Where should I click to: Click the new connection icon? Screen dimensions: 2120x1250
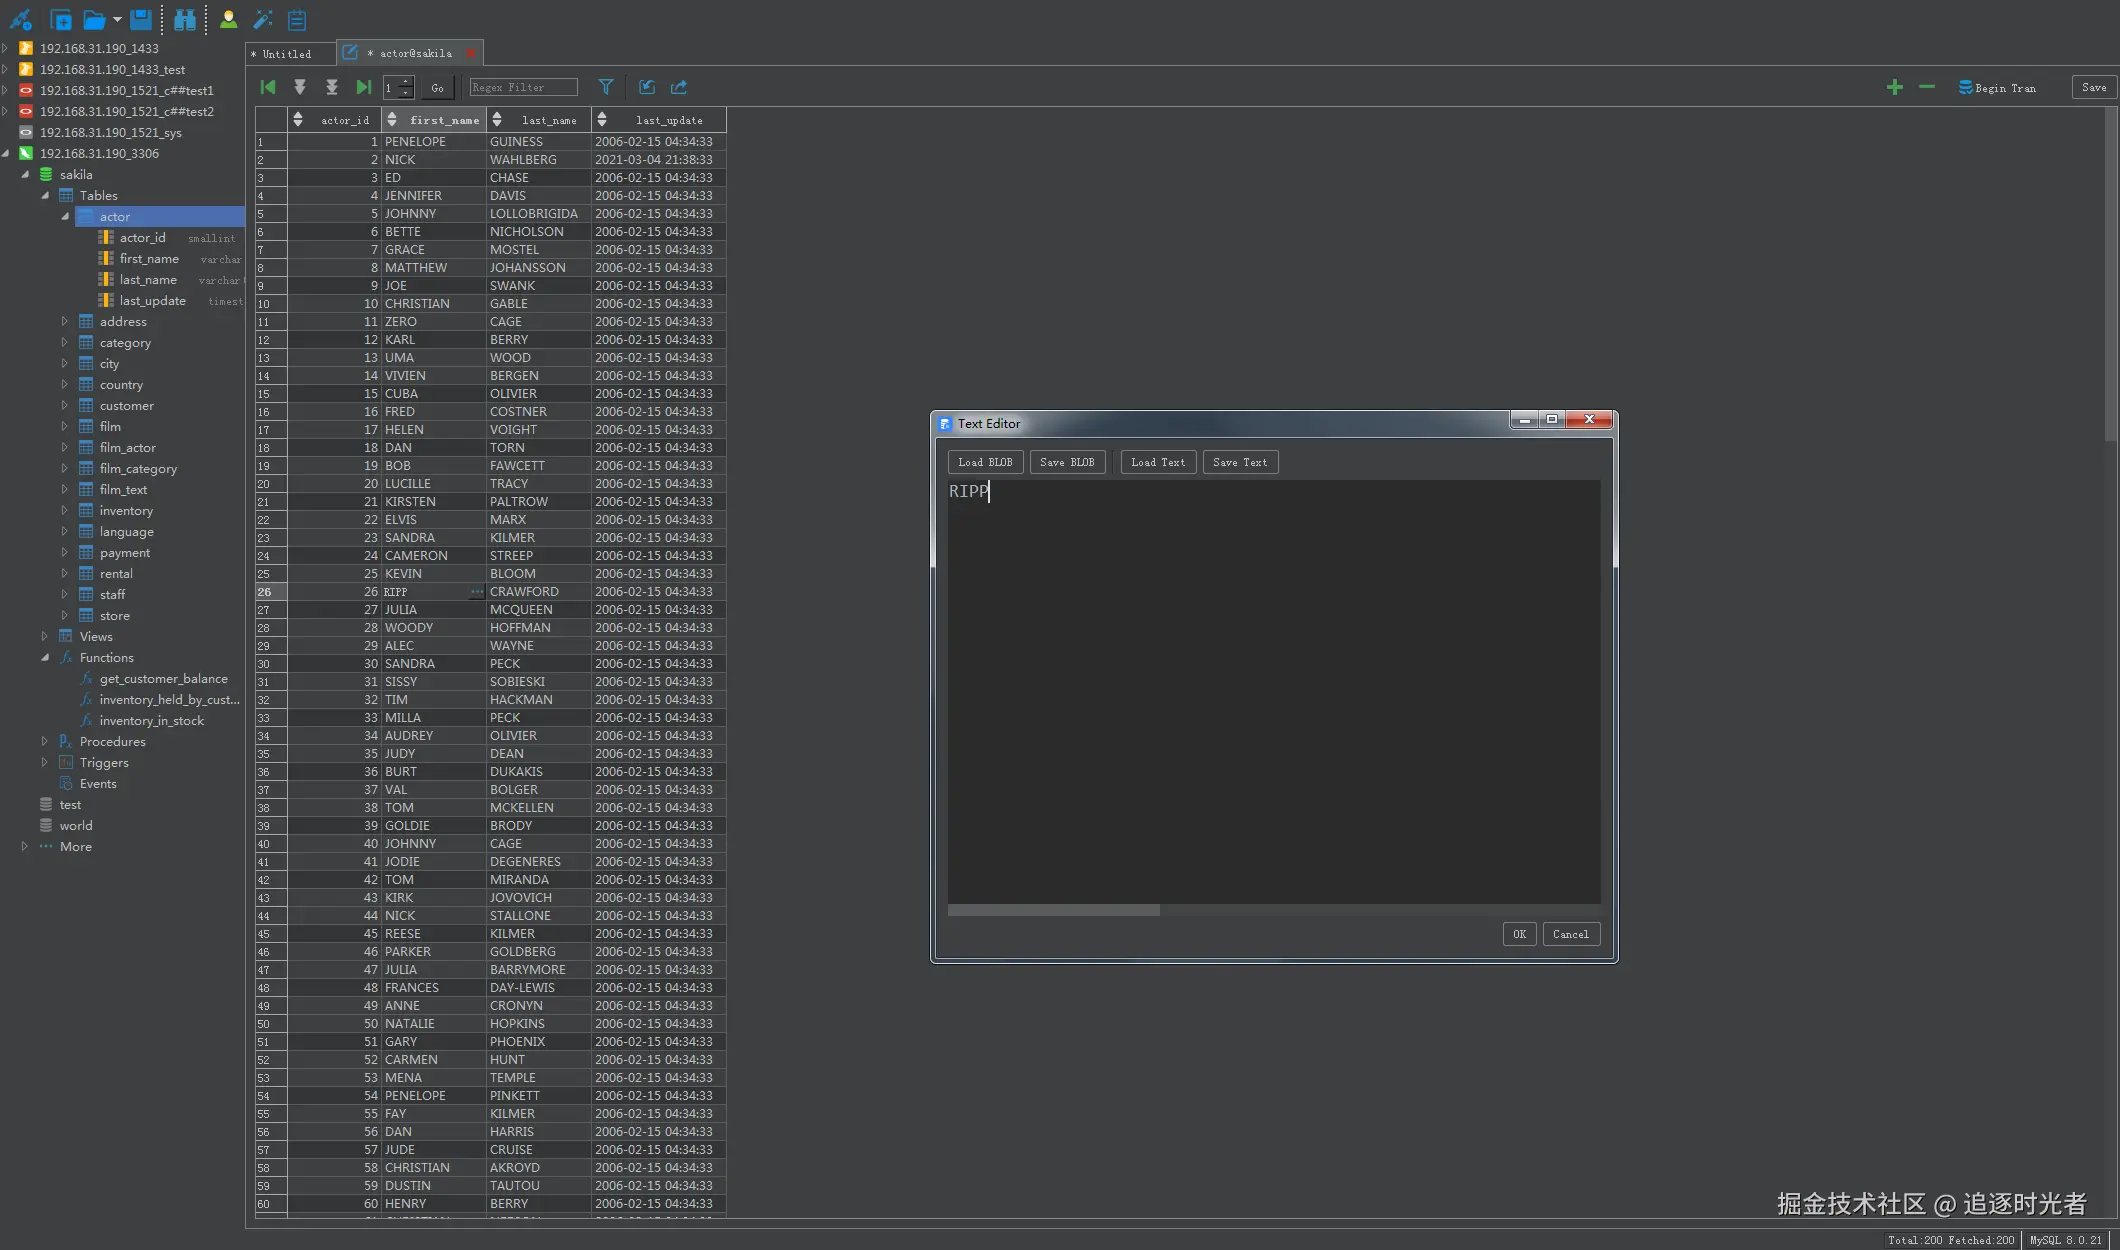[20, 19]
